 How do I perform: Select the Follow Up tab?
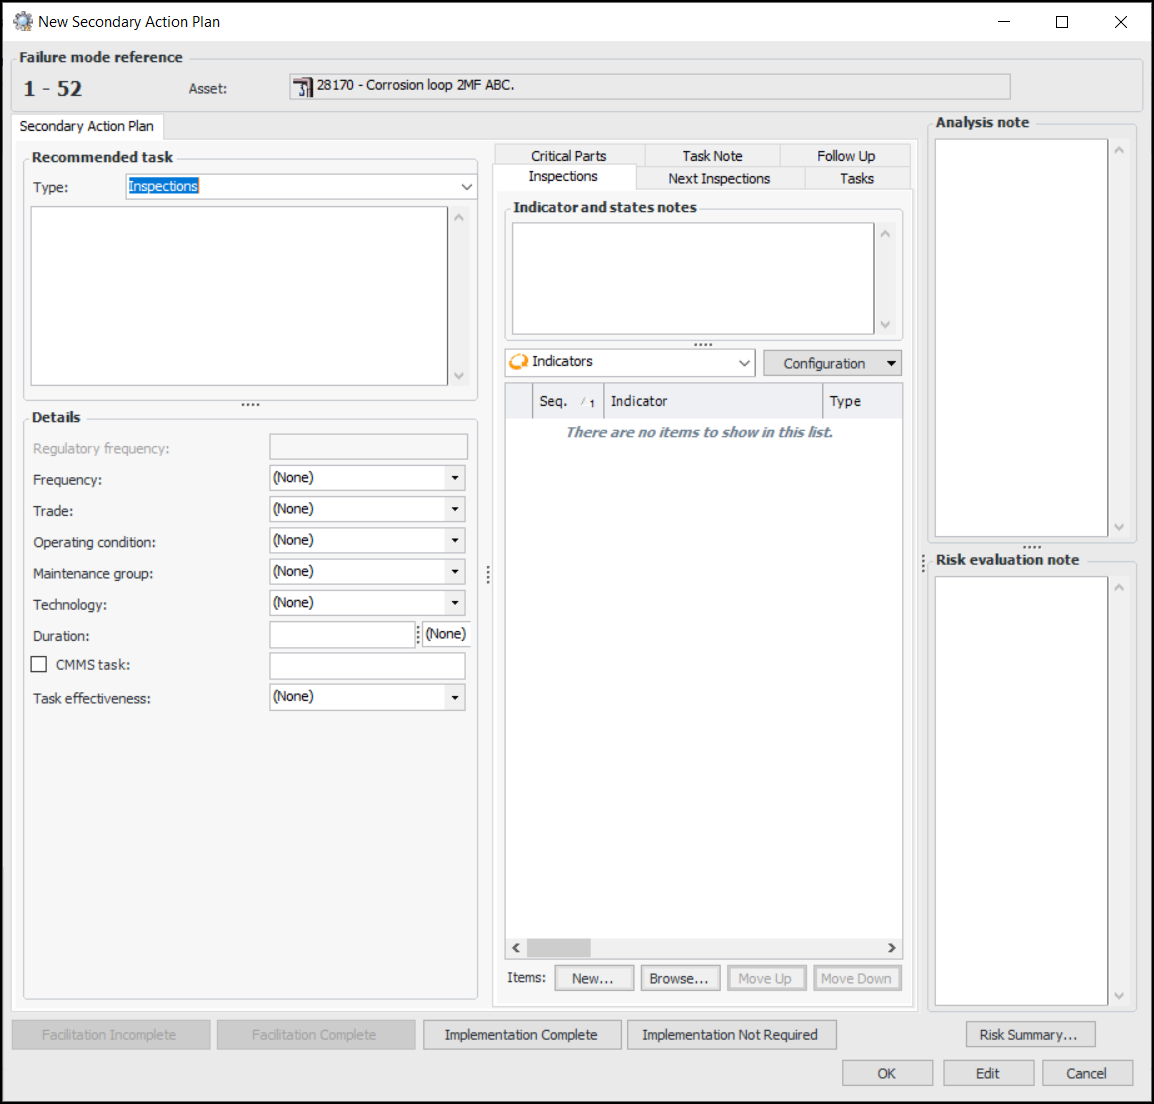(845, 156)
